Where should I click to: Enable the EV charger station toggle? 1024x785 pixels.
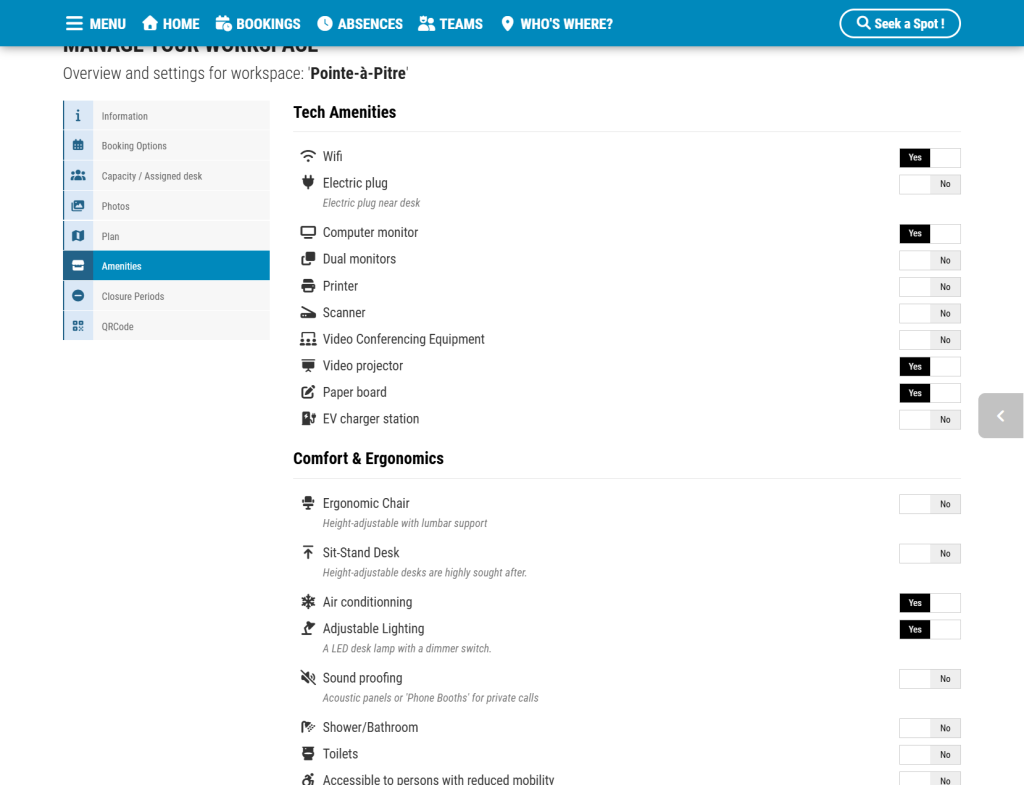(929, 419)
